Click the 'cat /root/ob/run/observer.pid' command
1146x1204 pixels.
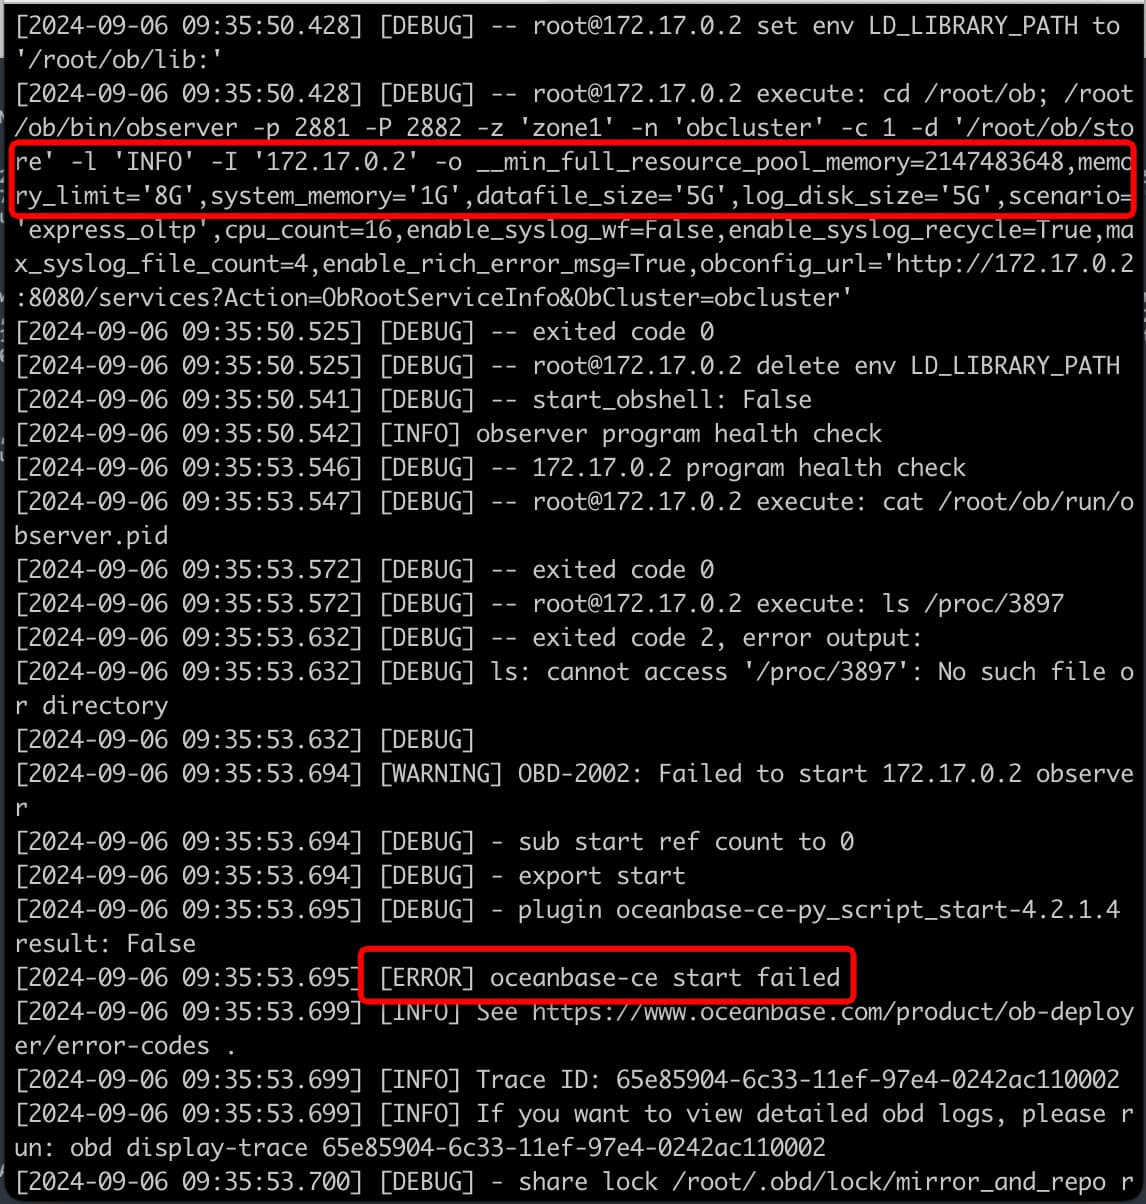click(573, 518)
